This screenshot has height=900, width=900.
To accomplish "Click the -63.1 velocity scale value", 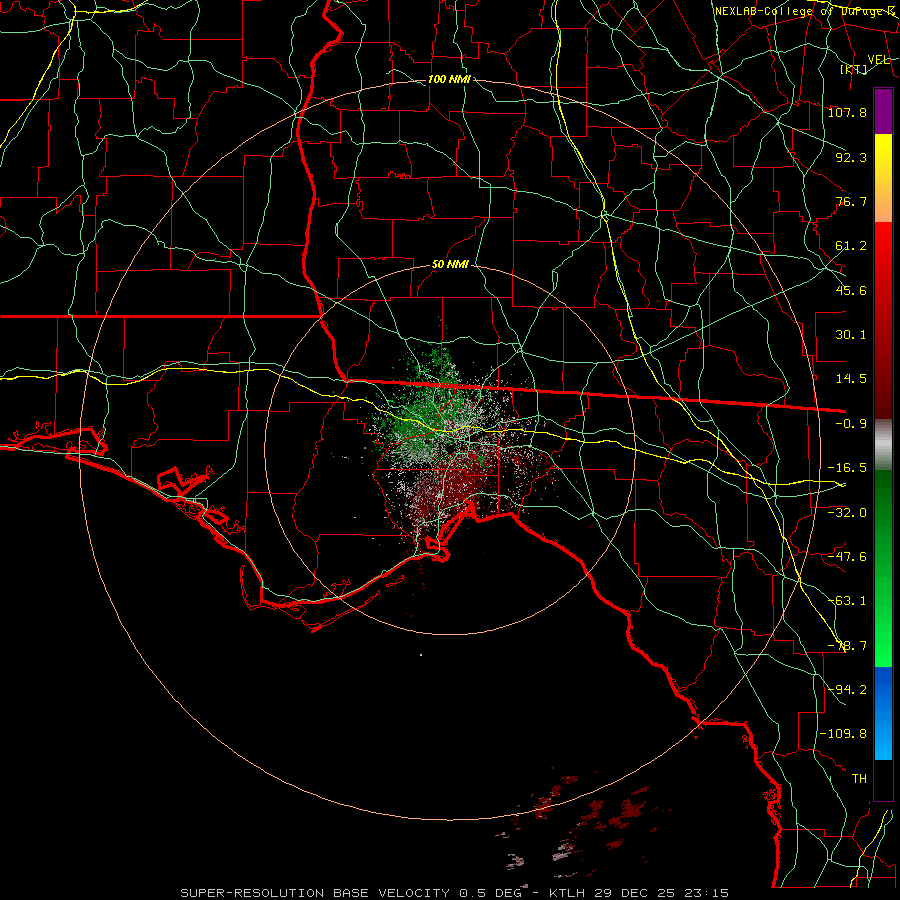I will coord(847,601).
